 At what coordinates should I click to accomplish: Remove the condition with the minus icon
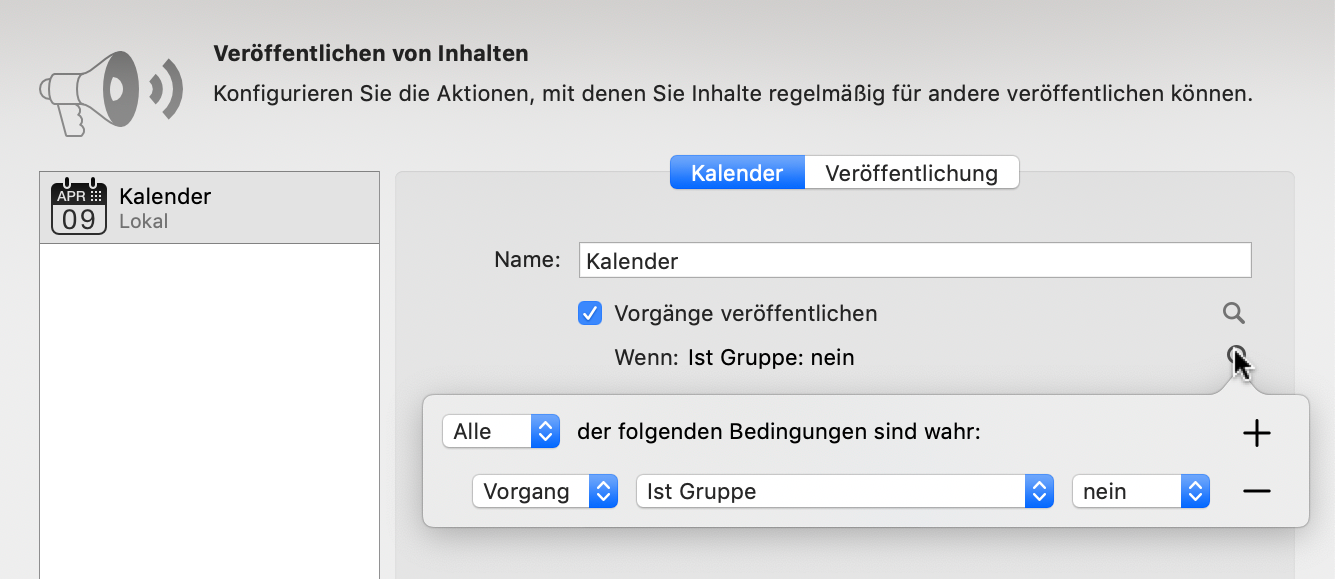[1256, 491]
